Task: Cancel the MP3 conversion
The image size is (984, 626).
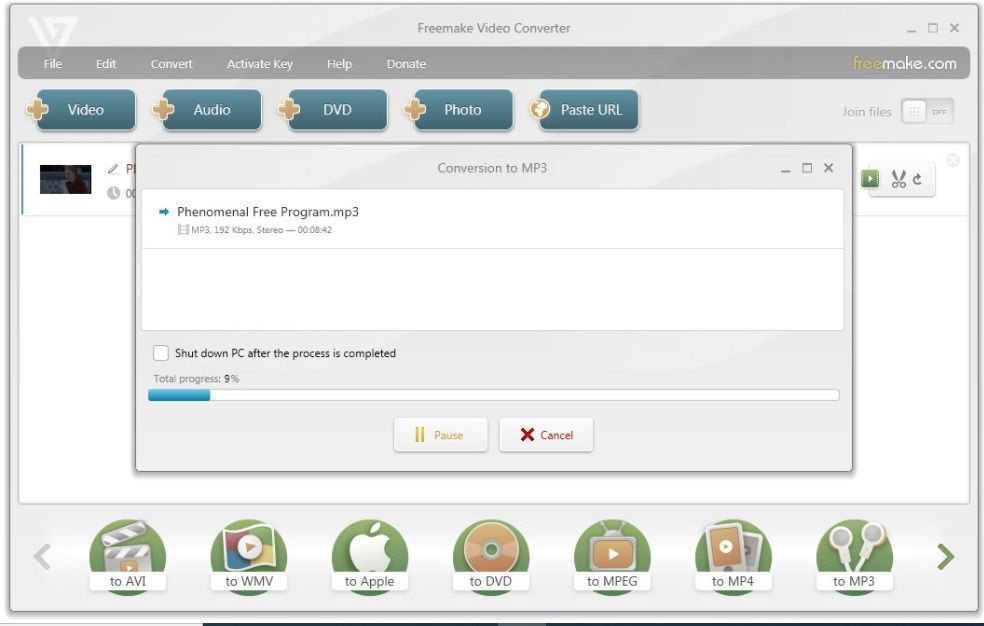Action: [x=546, y=435]
